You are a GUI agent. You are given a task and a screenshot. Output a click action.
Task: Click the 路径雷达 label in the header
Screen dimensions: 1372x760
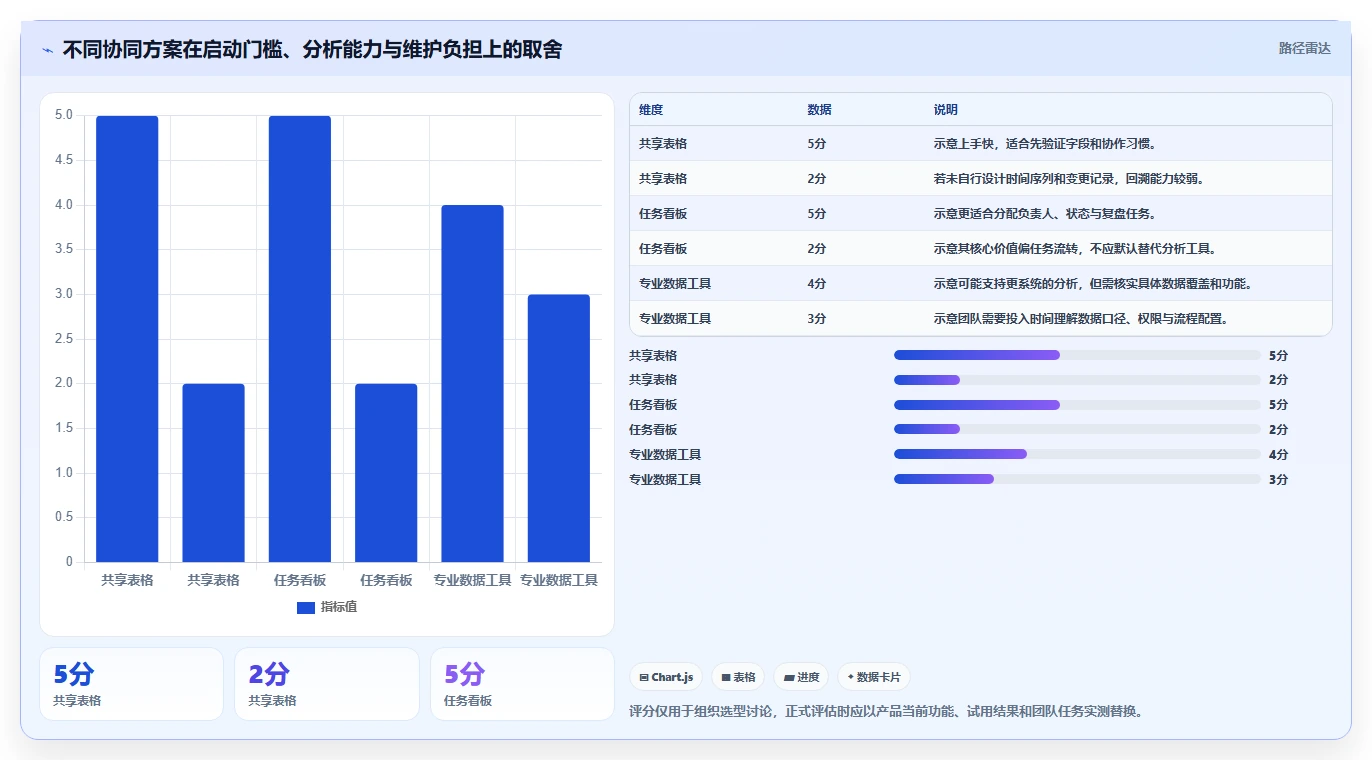click(x=1305, y=48)
